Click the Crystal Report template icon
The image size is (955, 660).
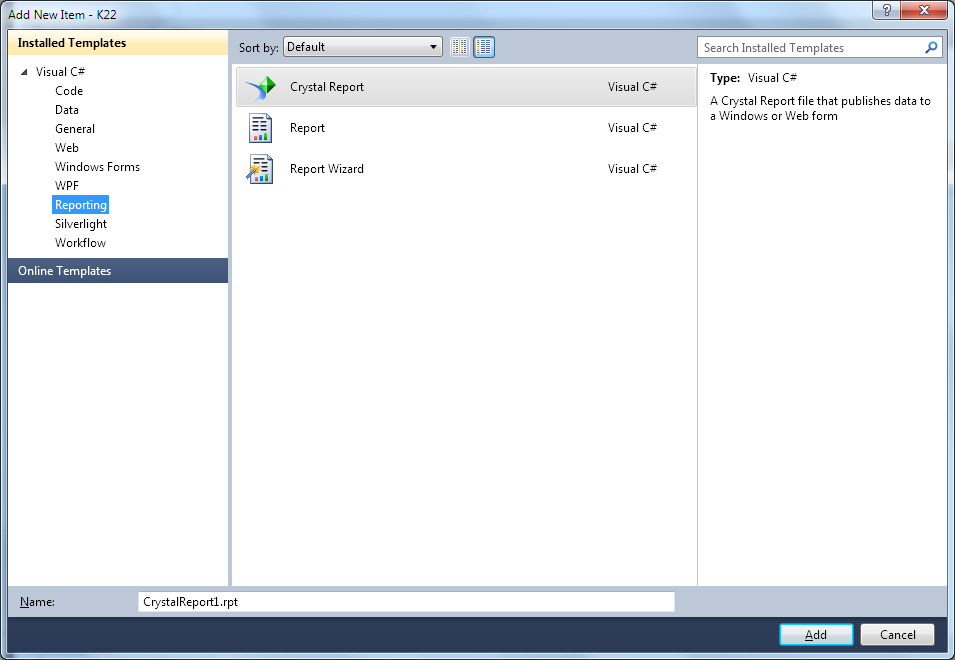click(261, 88)
